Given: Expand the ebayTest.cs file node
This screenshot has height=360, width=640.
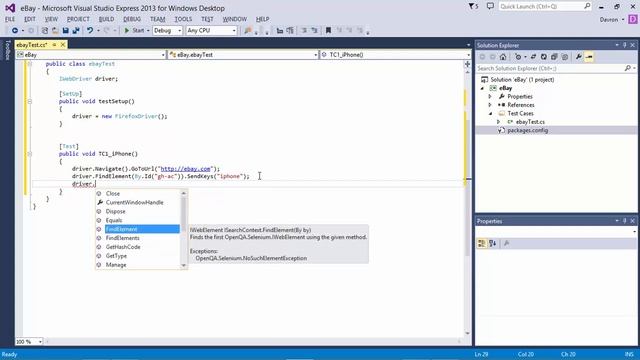Looking at the screenshot, I should [x=498, y=122].
